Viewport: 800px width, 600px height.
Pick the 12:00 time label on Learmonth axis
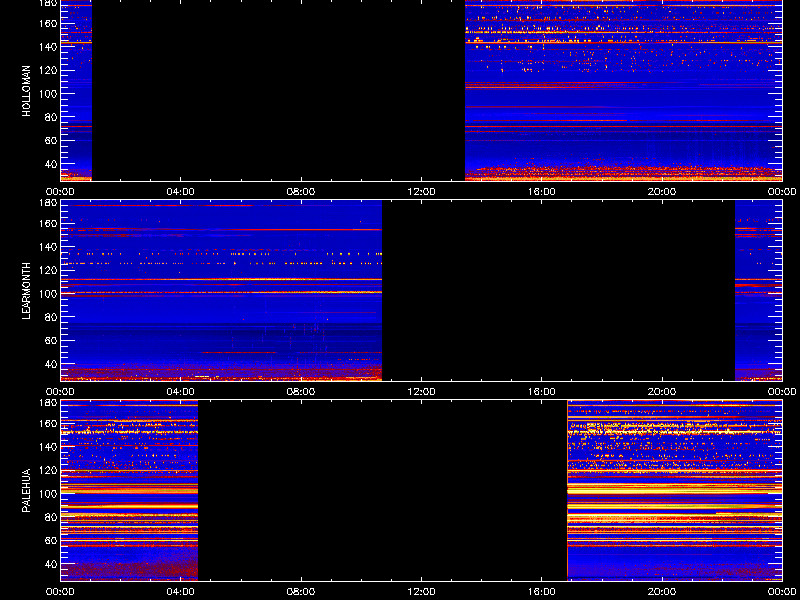(421, 392)
